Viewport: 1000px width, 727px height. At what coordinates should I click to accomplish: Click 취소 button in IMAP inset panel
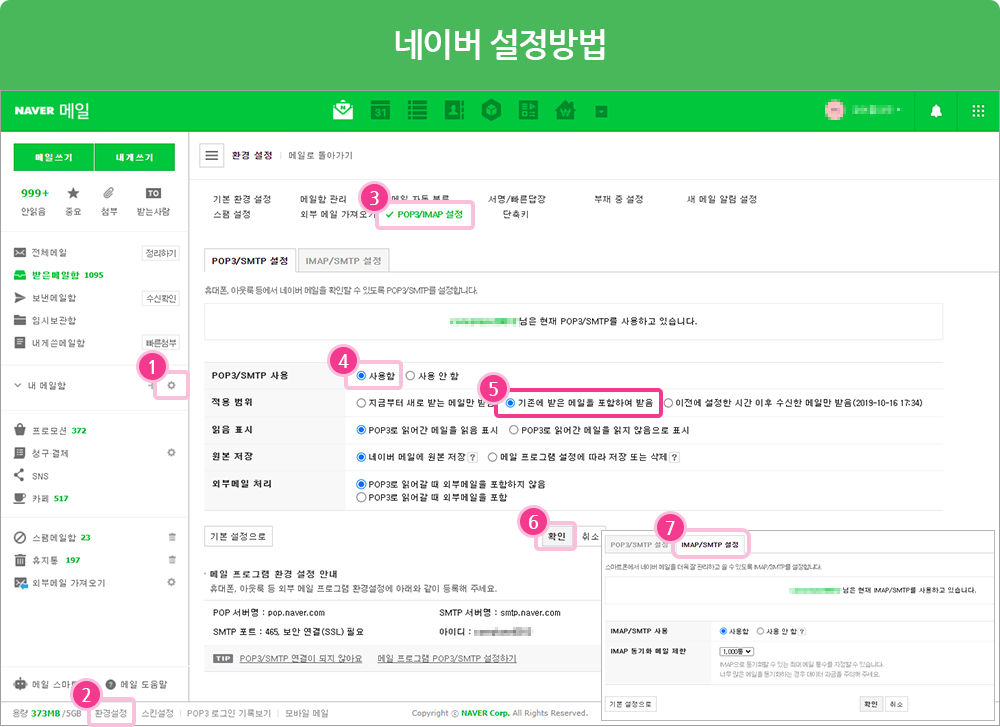(x=896, y=704)
